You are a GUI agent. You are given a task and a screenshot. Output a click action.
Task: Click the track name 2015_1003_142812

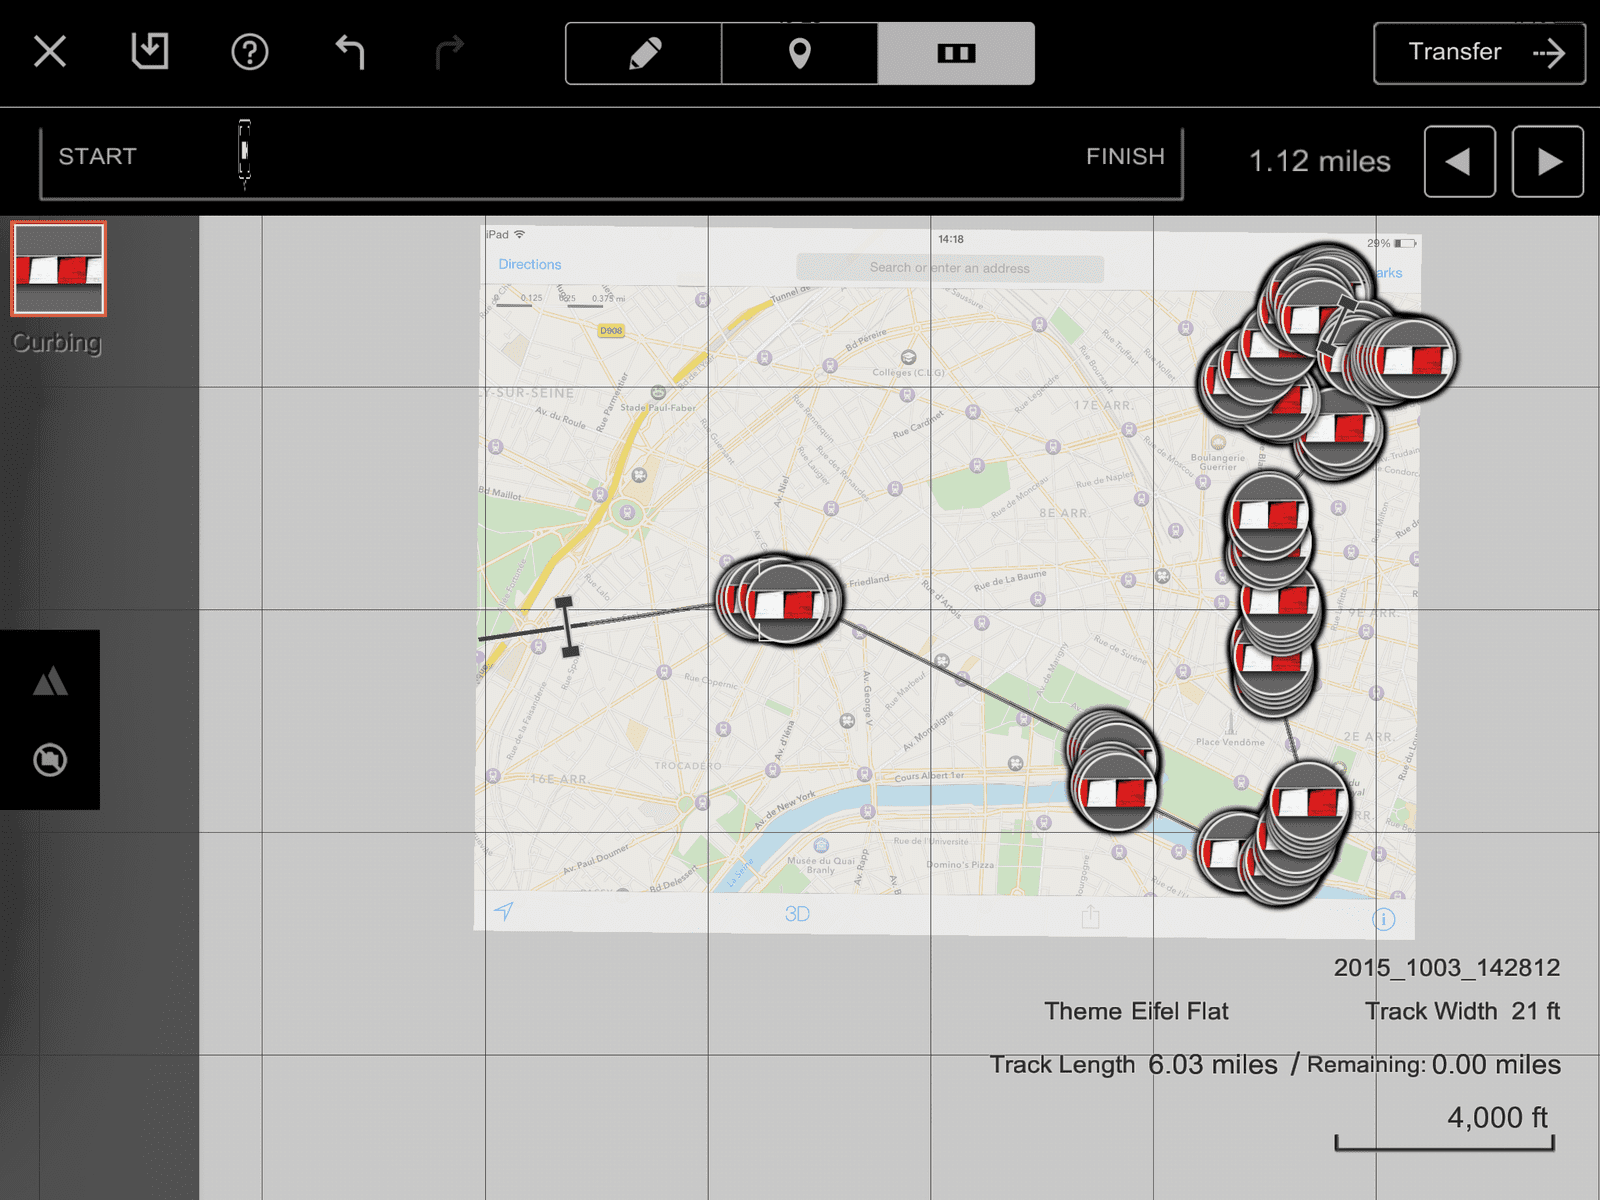1446,967
